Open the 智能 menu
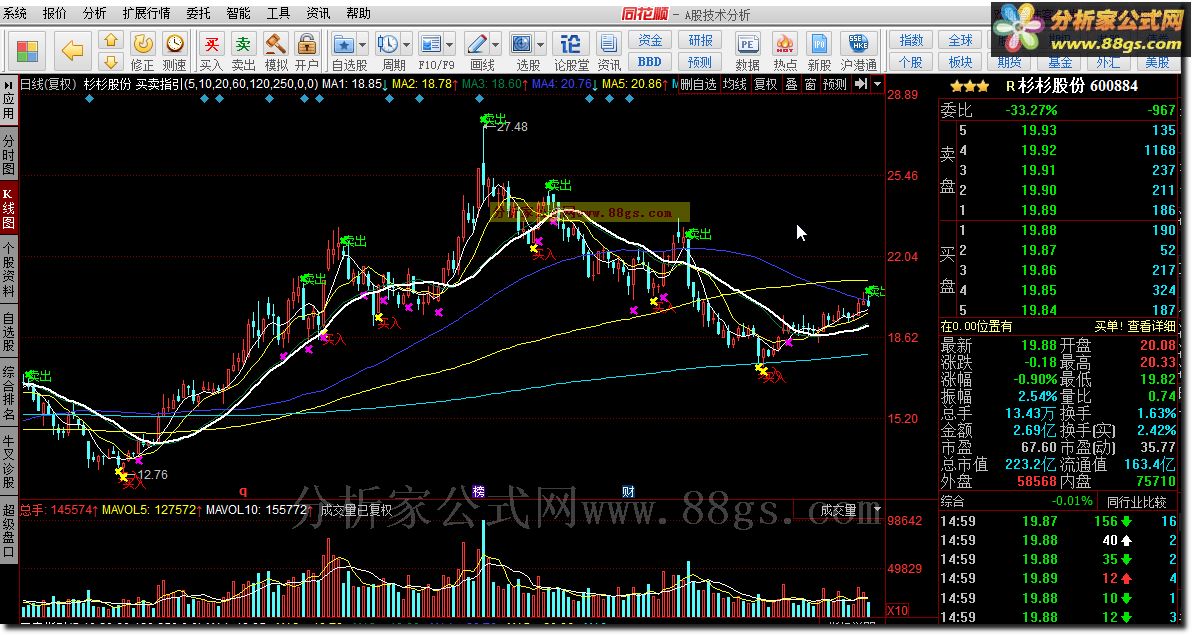Screen dimensions: 1193x635 click(x=238, y=13)
